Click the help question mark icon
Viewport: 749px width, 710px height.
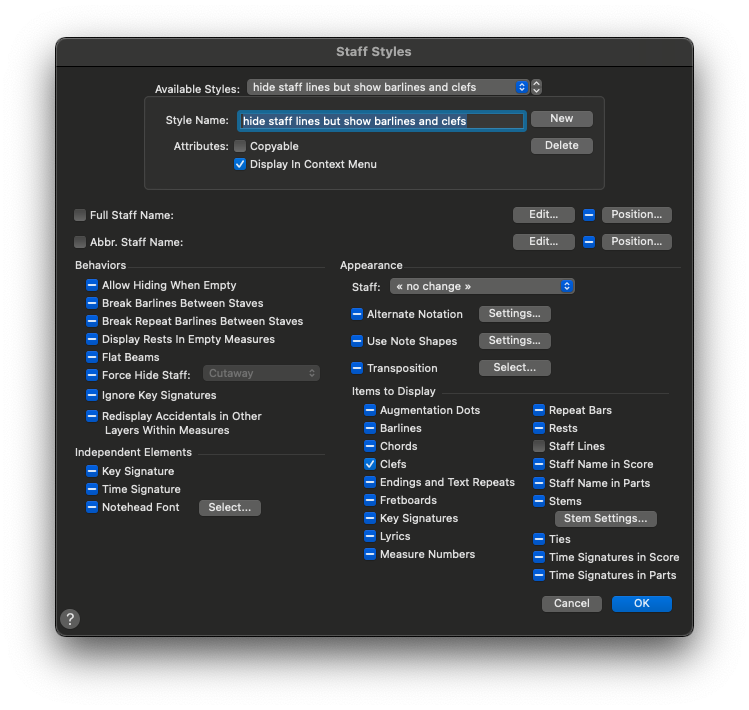coord(71,619)
